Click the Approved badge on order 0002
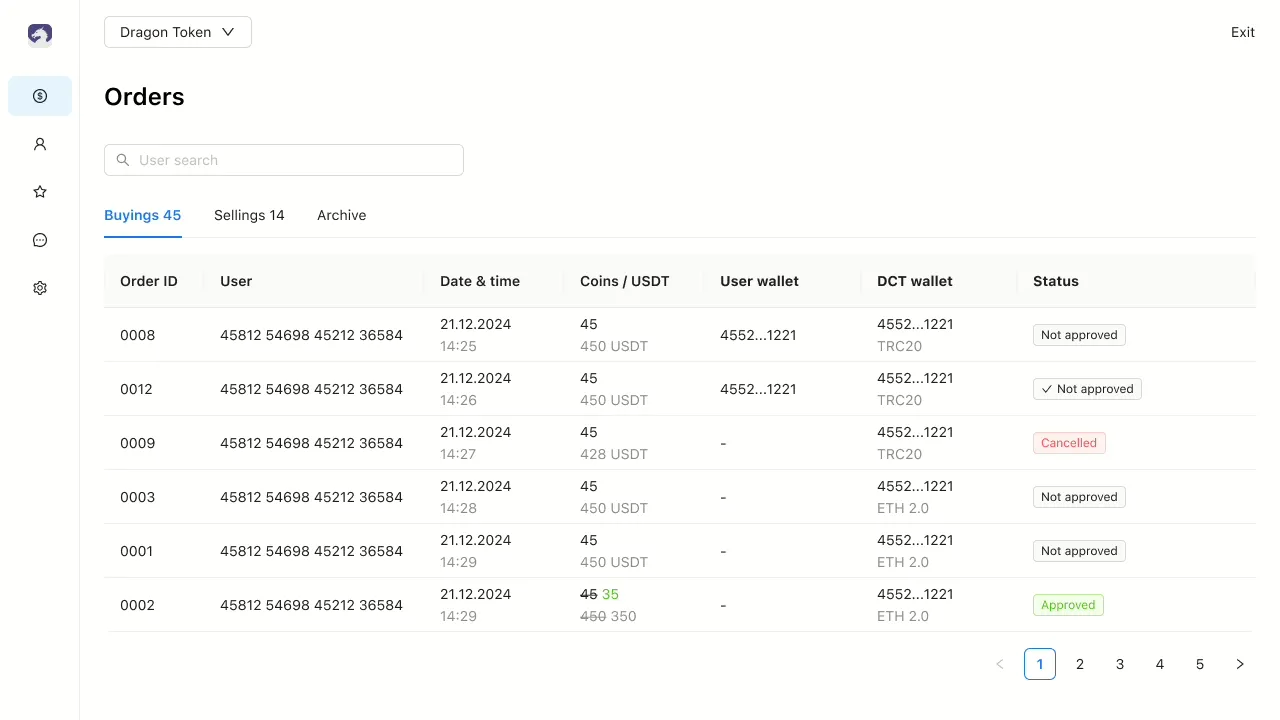This screenshot has width=1280, height=720. click(x=1068, y=605)
